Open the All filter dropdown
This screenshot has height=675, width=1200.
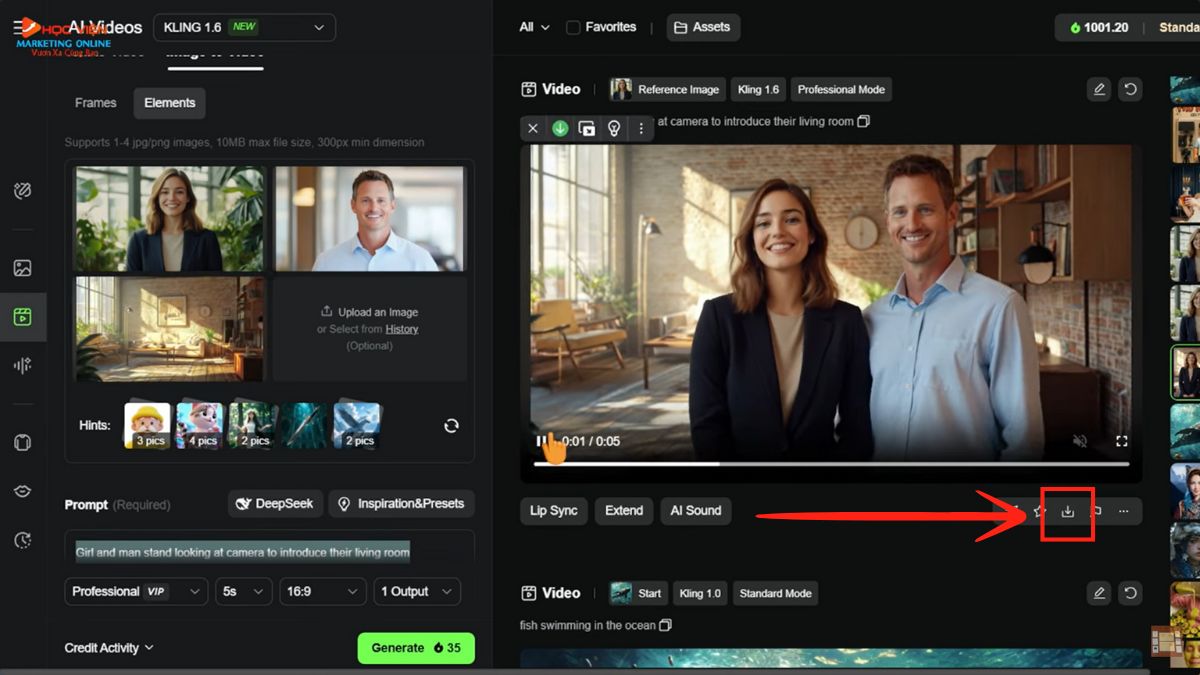click(534, 27)
